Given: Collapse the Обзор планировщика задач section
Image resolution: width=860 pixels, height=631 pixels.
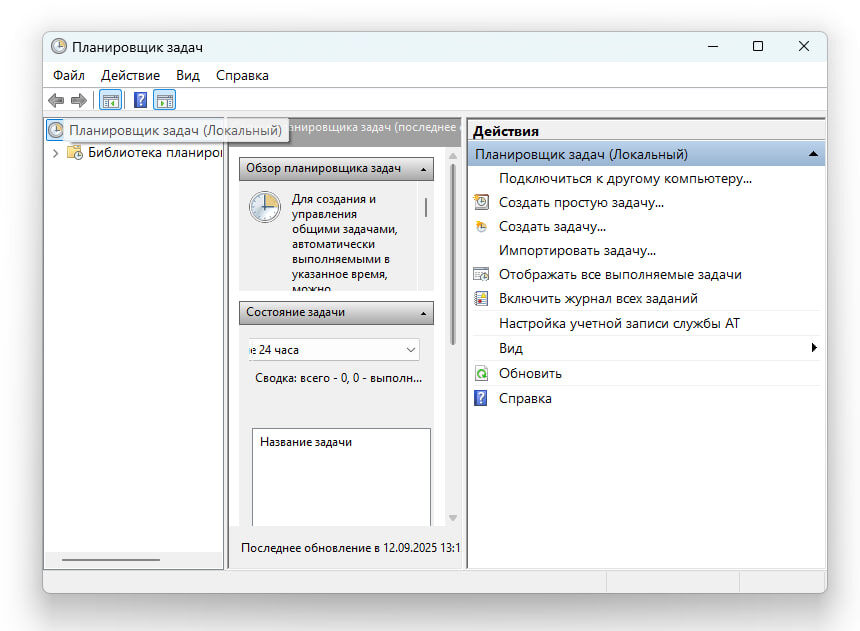Looking at the screenshot, I should coord(423,169).
